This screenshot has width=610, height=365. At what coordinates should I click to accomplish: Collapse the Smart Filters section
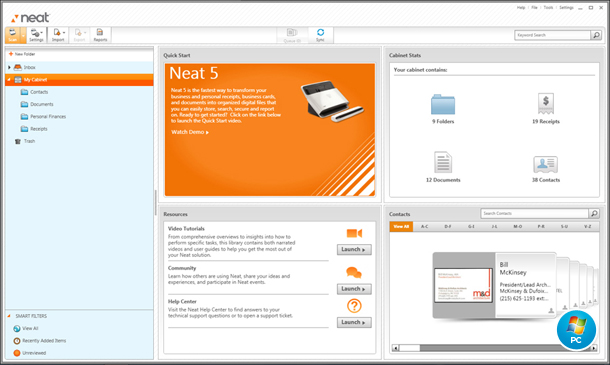pyautogui.click(x=9, y=316)
